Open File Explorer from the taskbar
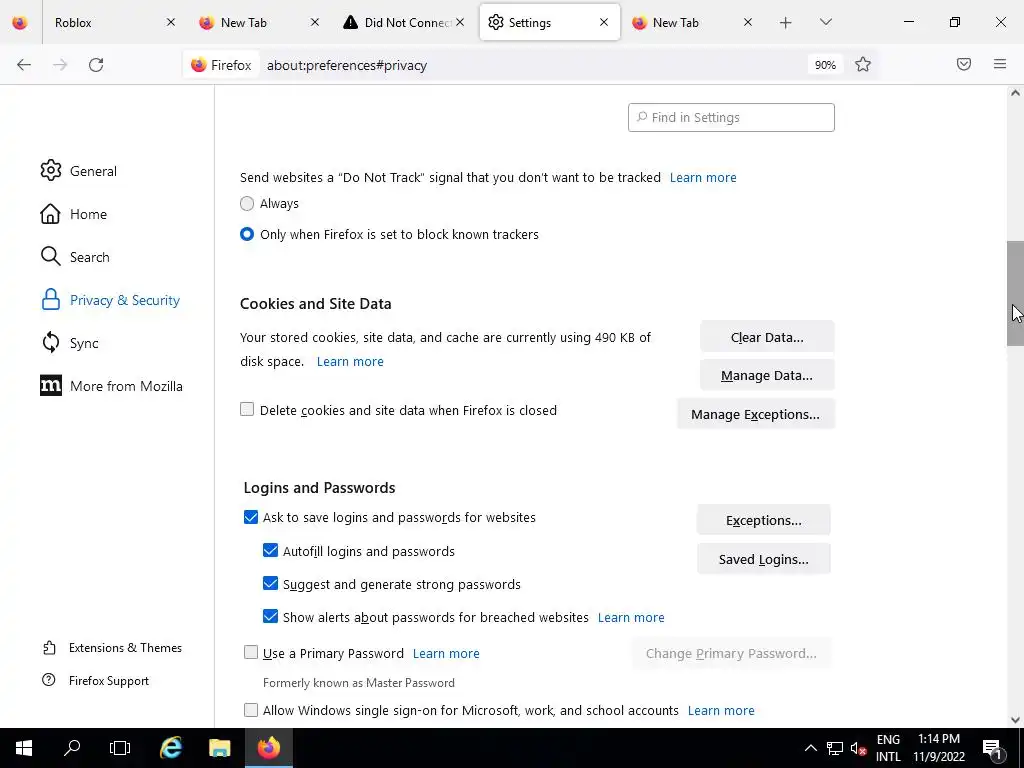Screen dimensions: 1024x768 pos(219,748)
